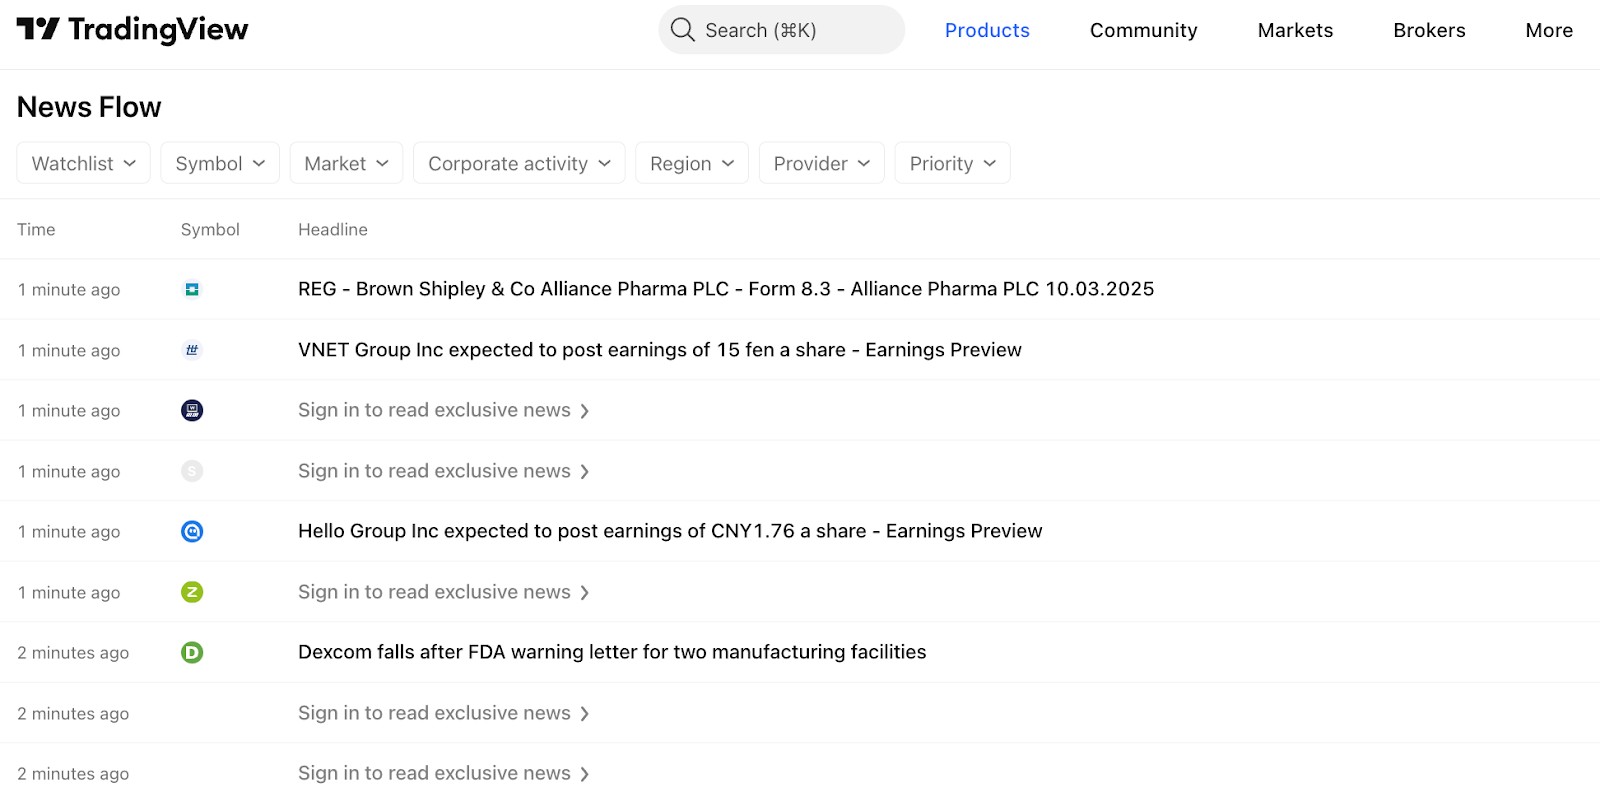Open the Symbol filter dropdown
The height and width of the screenshot is (797, 1600).
(x=220, y=163)
